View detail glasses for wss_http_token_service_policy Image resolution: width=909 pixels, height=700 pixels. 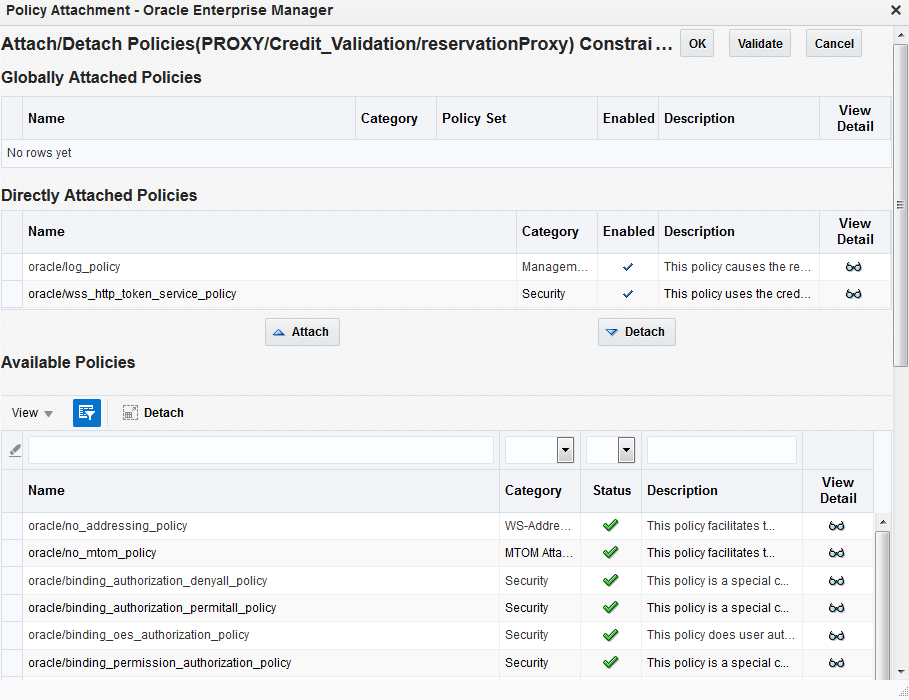point(853,293)
